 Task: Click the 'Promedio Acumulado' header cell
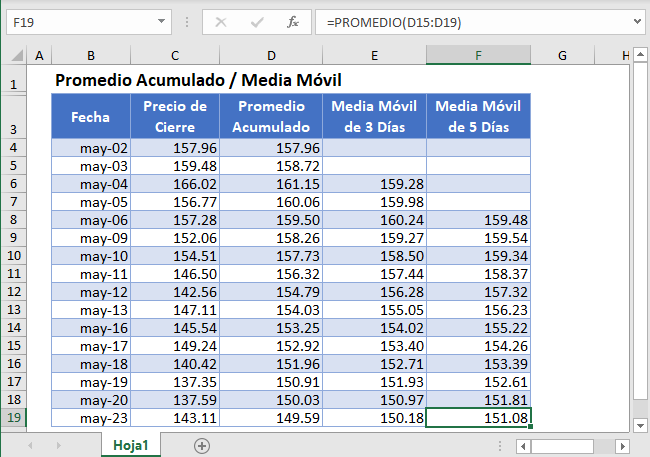tap(271, 116)
